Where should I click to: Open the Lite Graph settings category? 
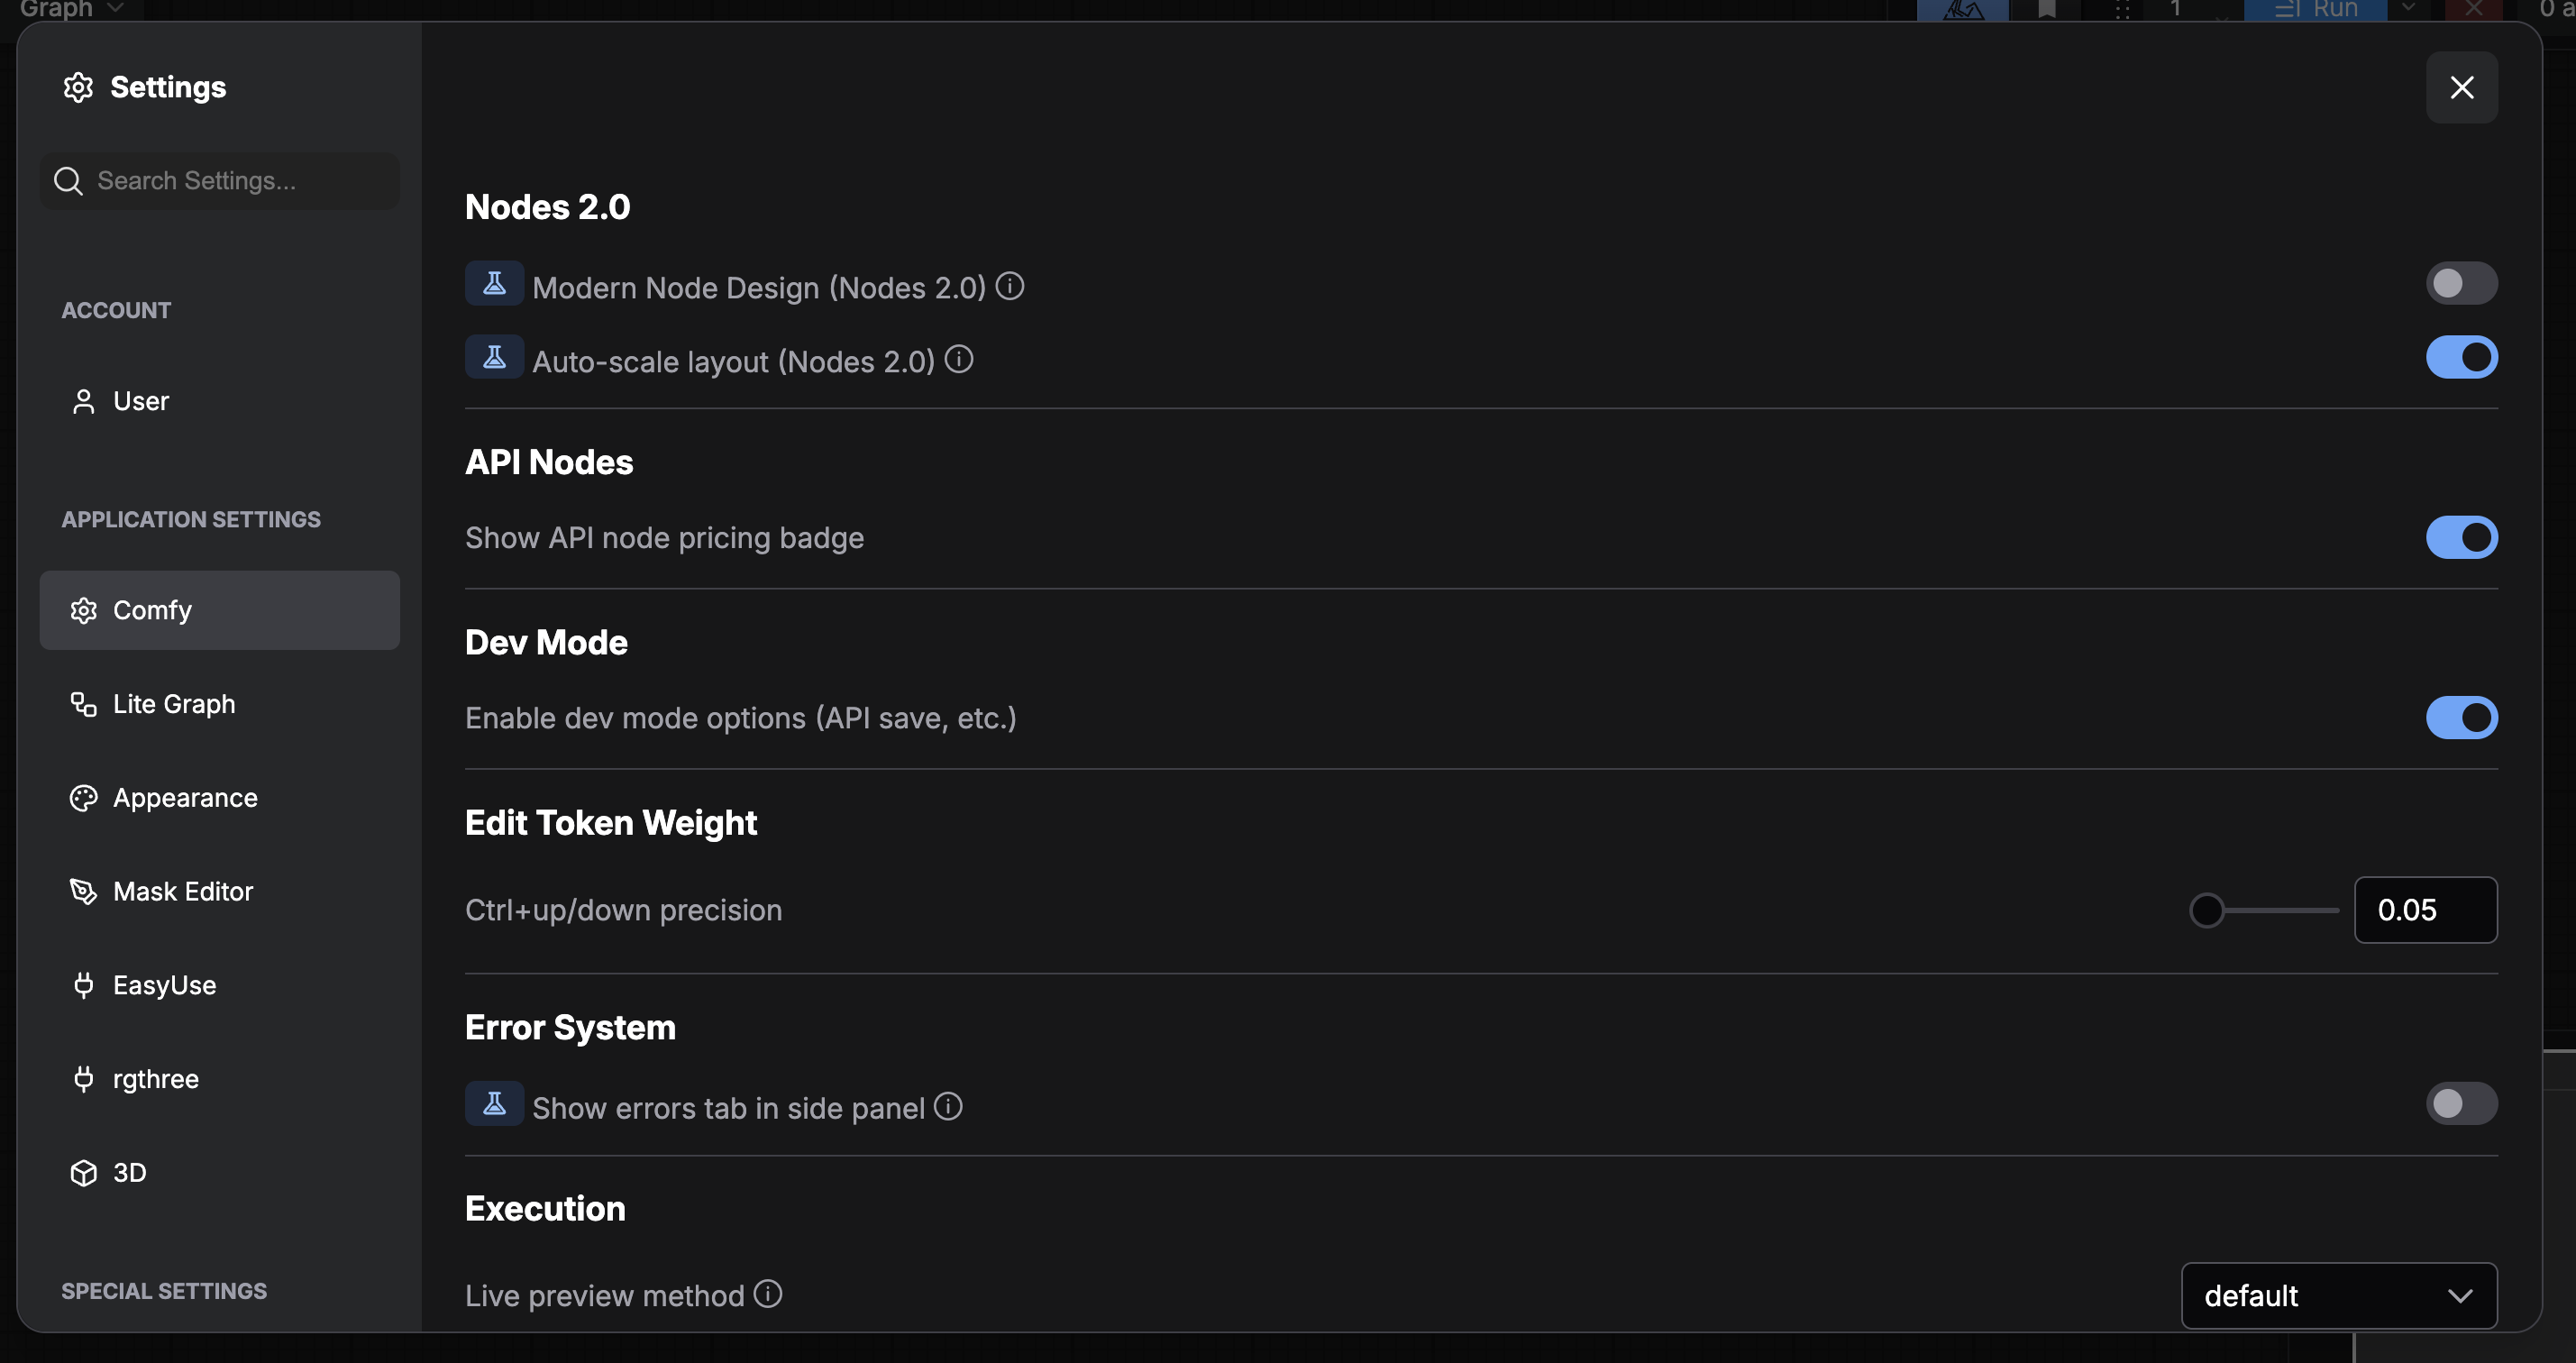click(174, 704)
